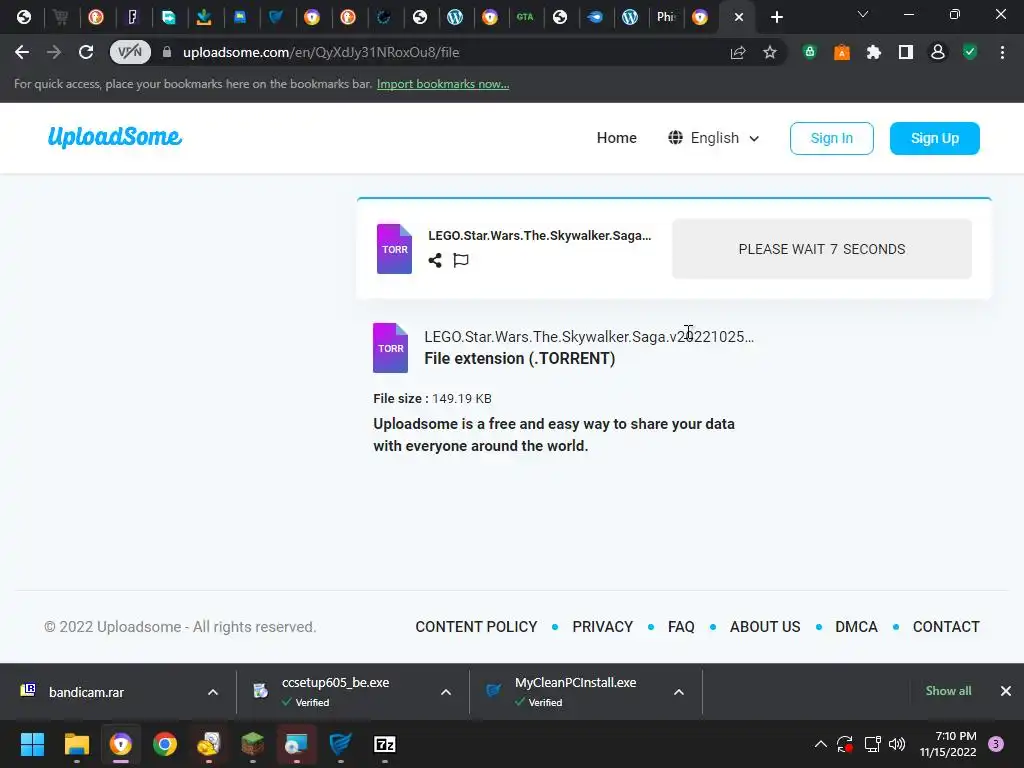Open the CONTACT footer link
The width and height of the screenshot is (1024, 768).
(x=946, y=627)
